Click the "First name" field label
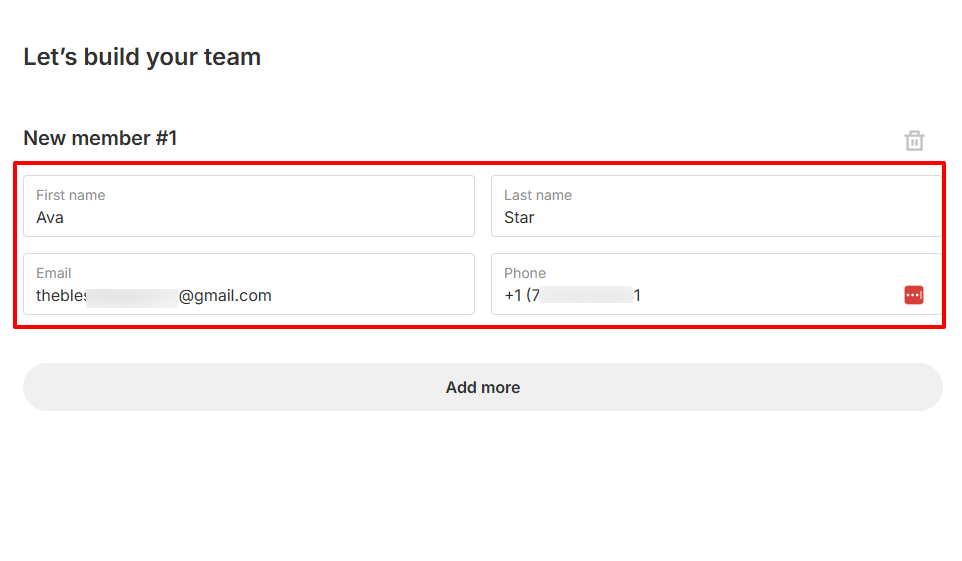The width and height of the screenshot is (962, 561). [70, 195]
